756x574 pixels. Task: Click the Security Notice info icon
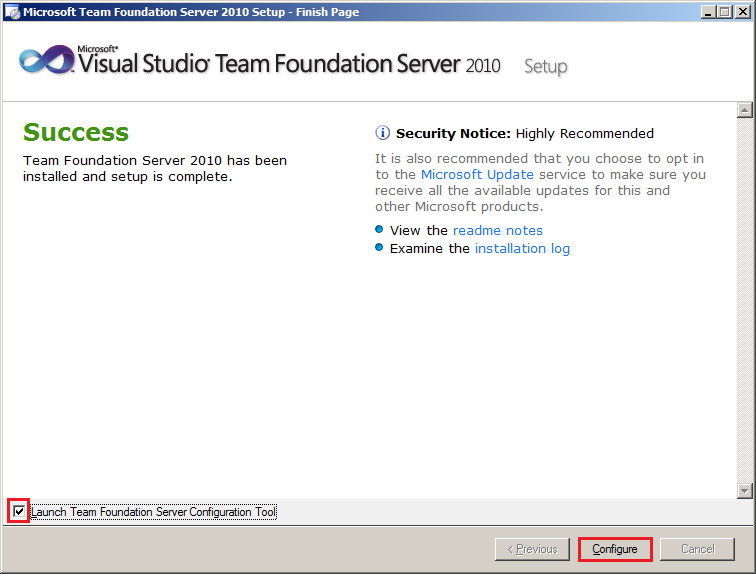[382, 133]
